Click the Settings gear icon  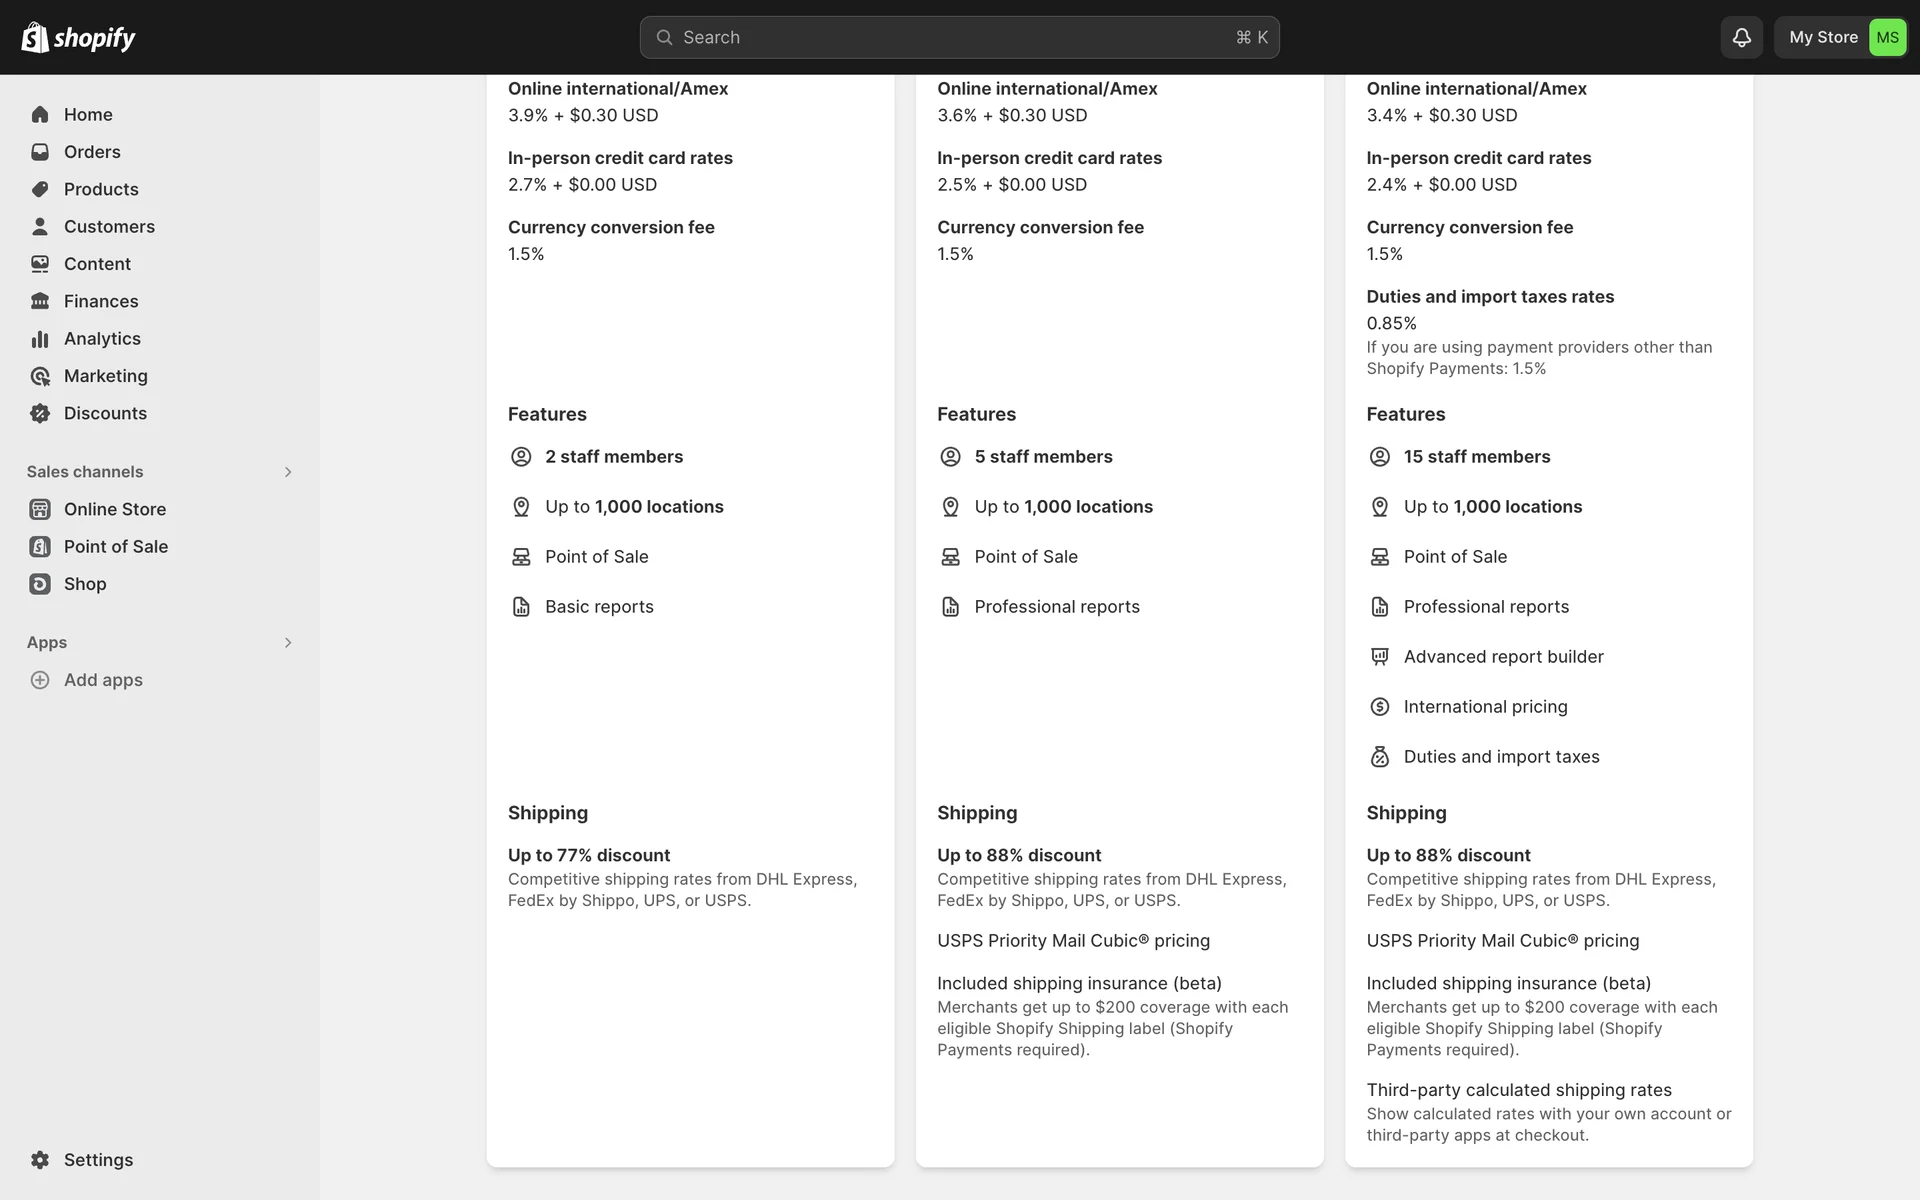click(40, 1160)
